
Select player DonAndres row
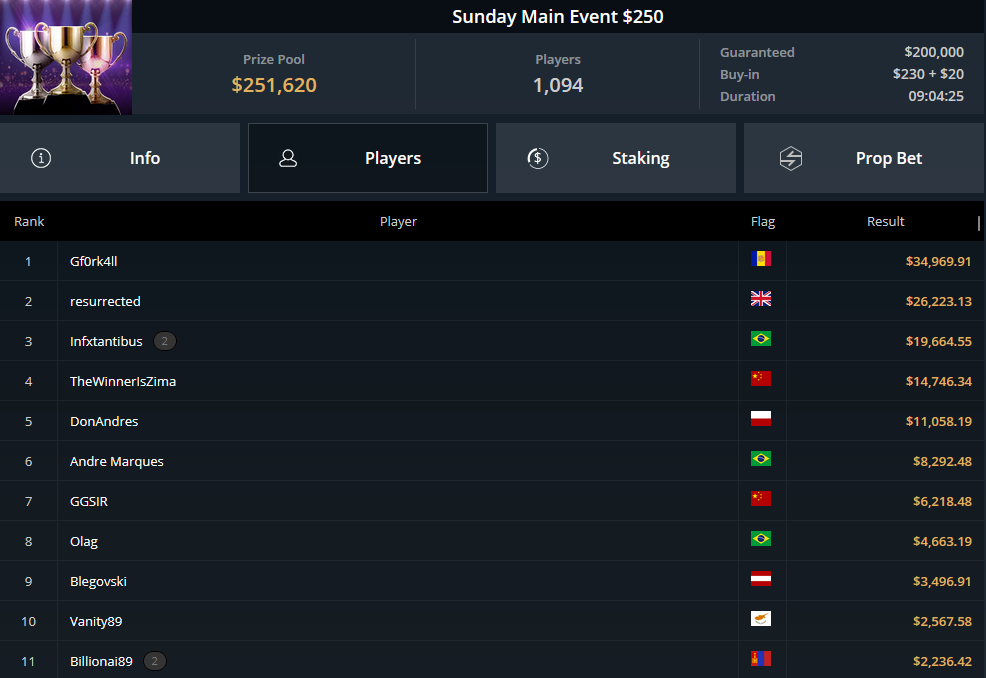click(x=492, y=421)
